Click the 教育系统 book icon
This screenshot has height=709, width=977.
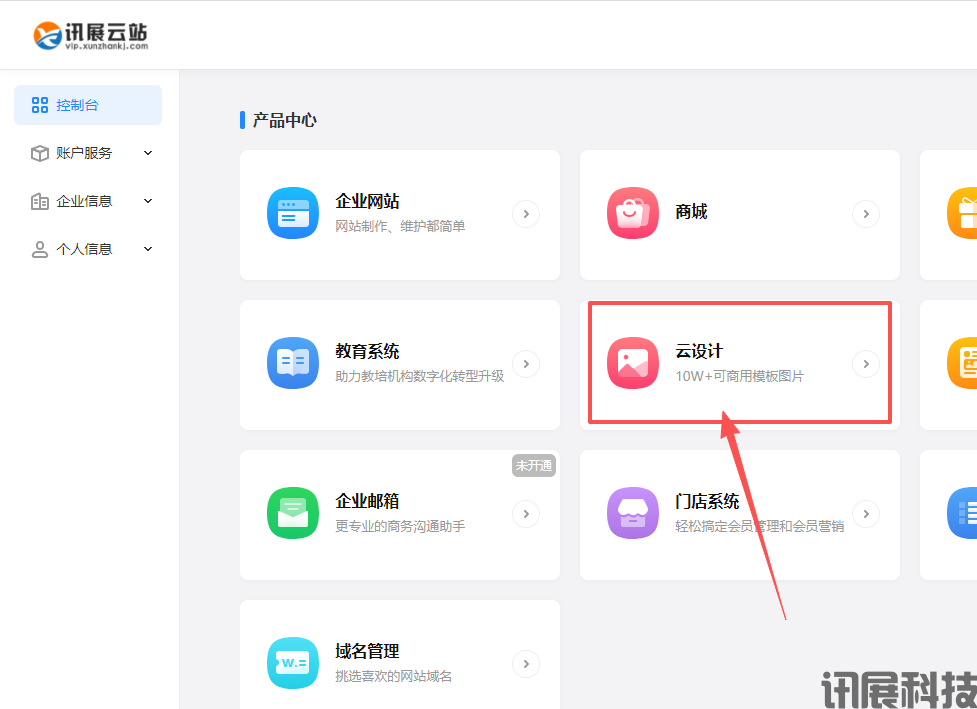point(292,363)
